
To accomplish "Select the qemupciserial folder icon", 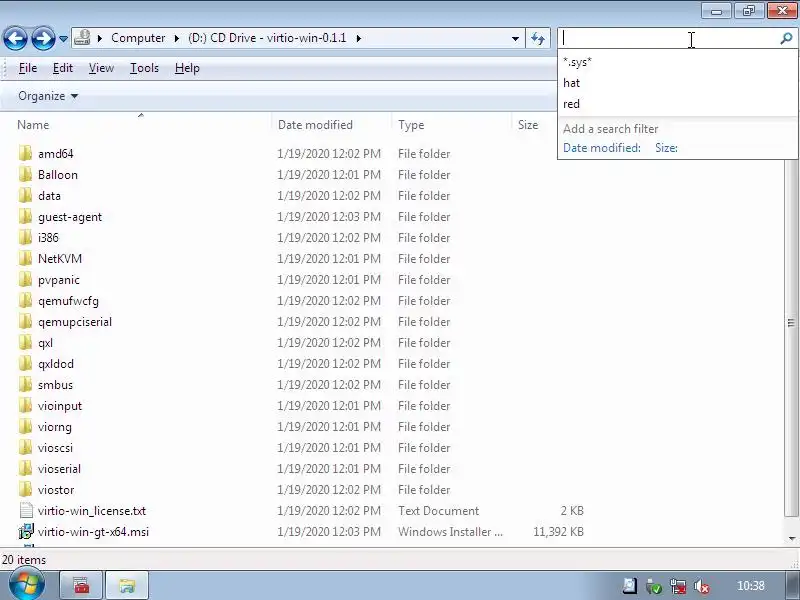I will click(x=25, y=321).
